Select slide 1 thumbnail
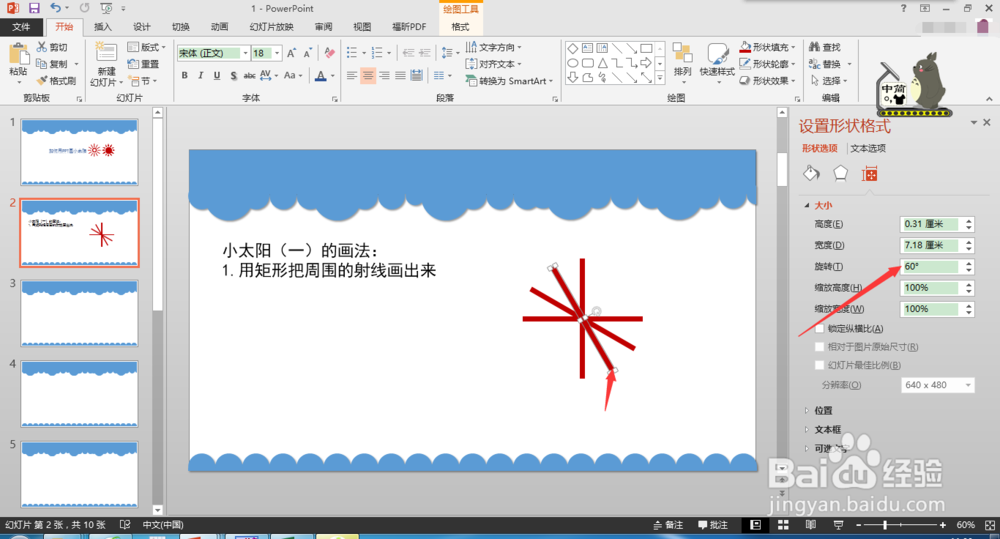This screenshot has width=1000, height=539. 79,152
